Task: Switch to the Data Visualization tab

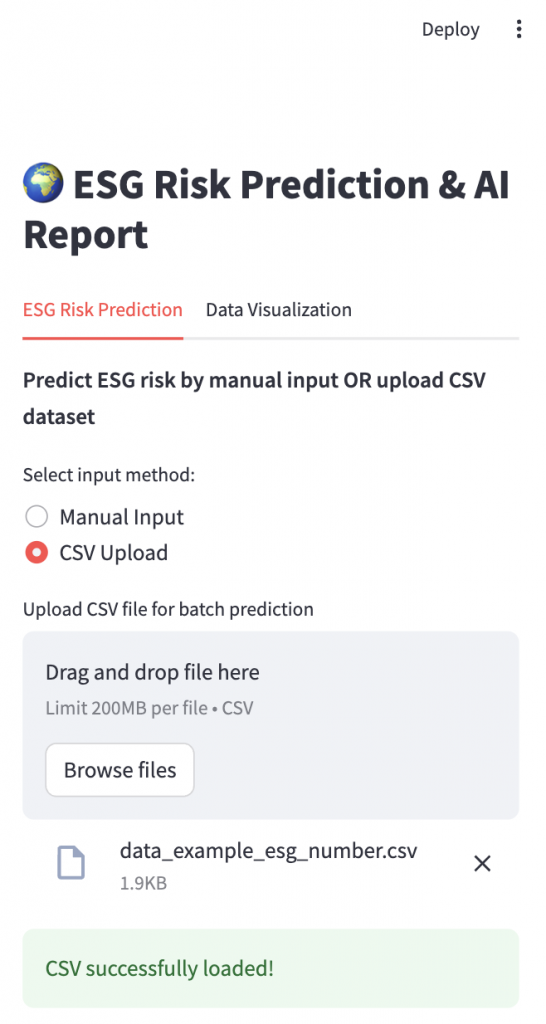Action: 279,310
